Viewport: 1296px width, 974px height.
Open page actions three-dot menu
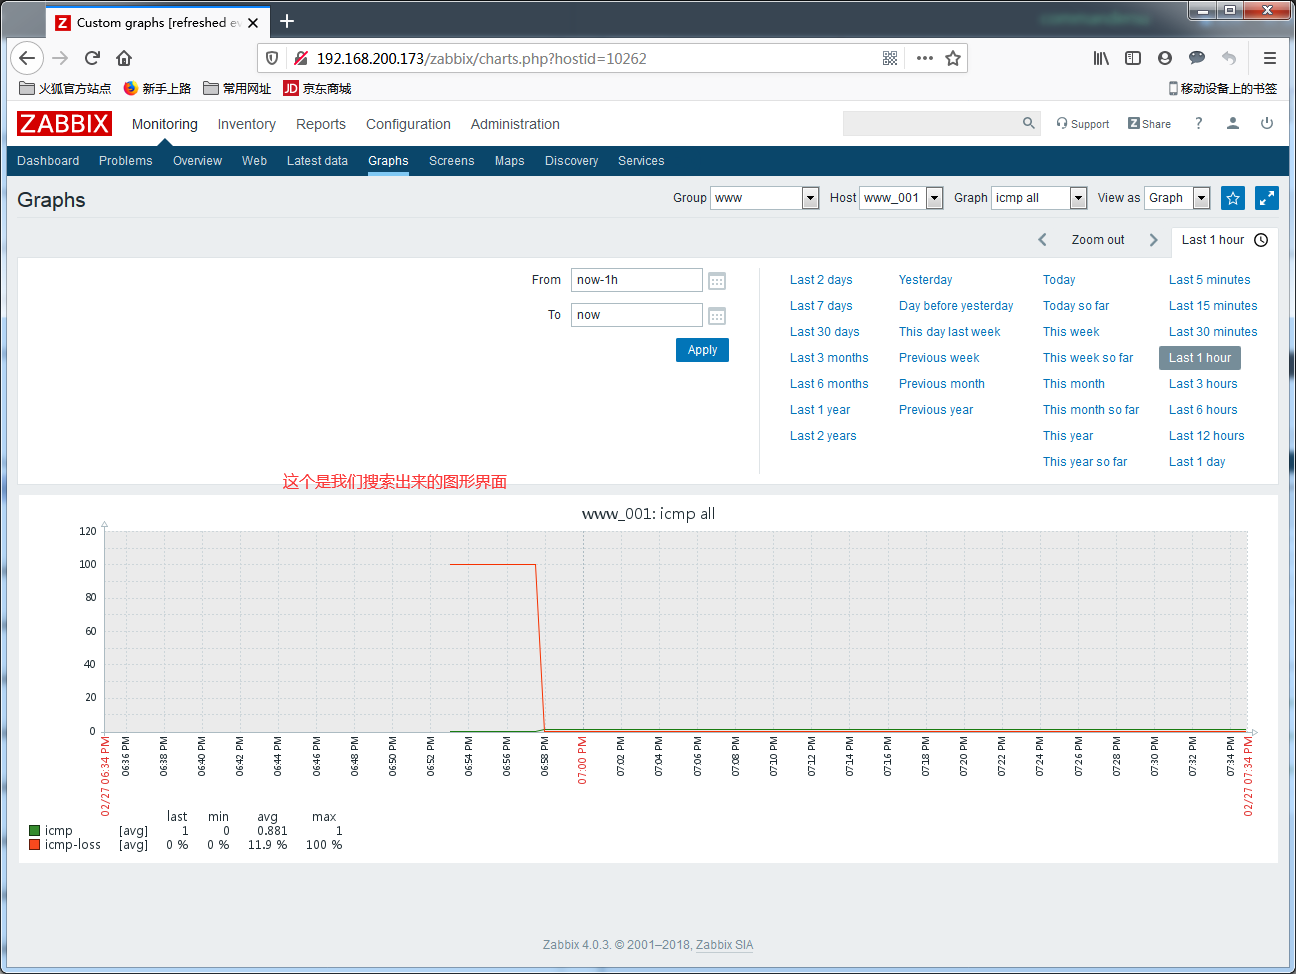point(925,58)
